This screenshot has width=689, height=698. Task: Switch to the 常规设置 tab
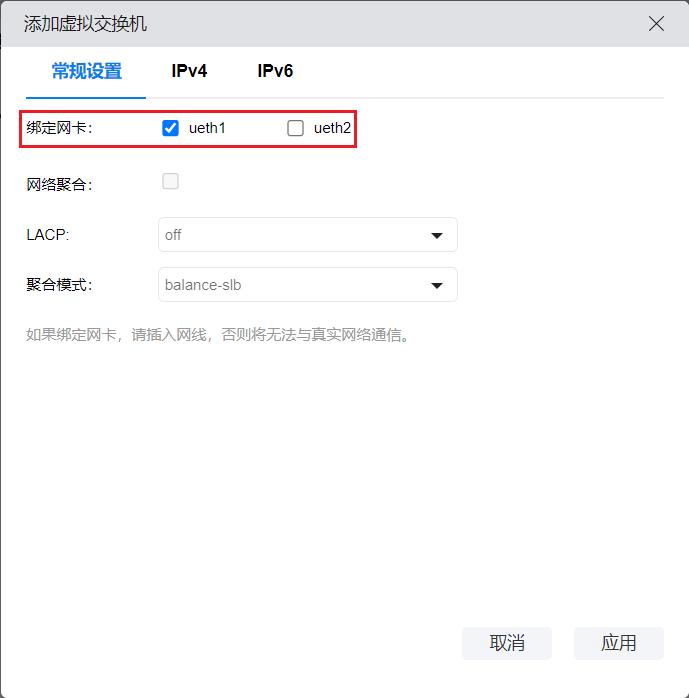click(x=87, y=71)
